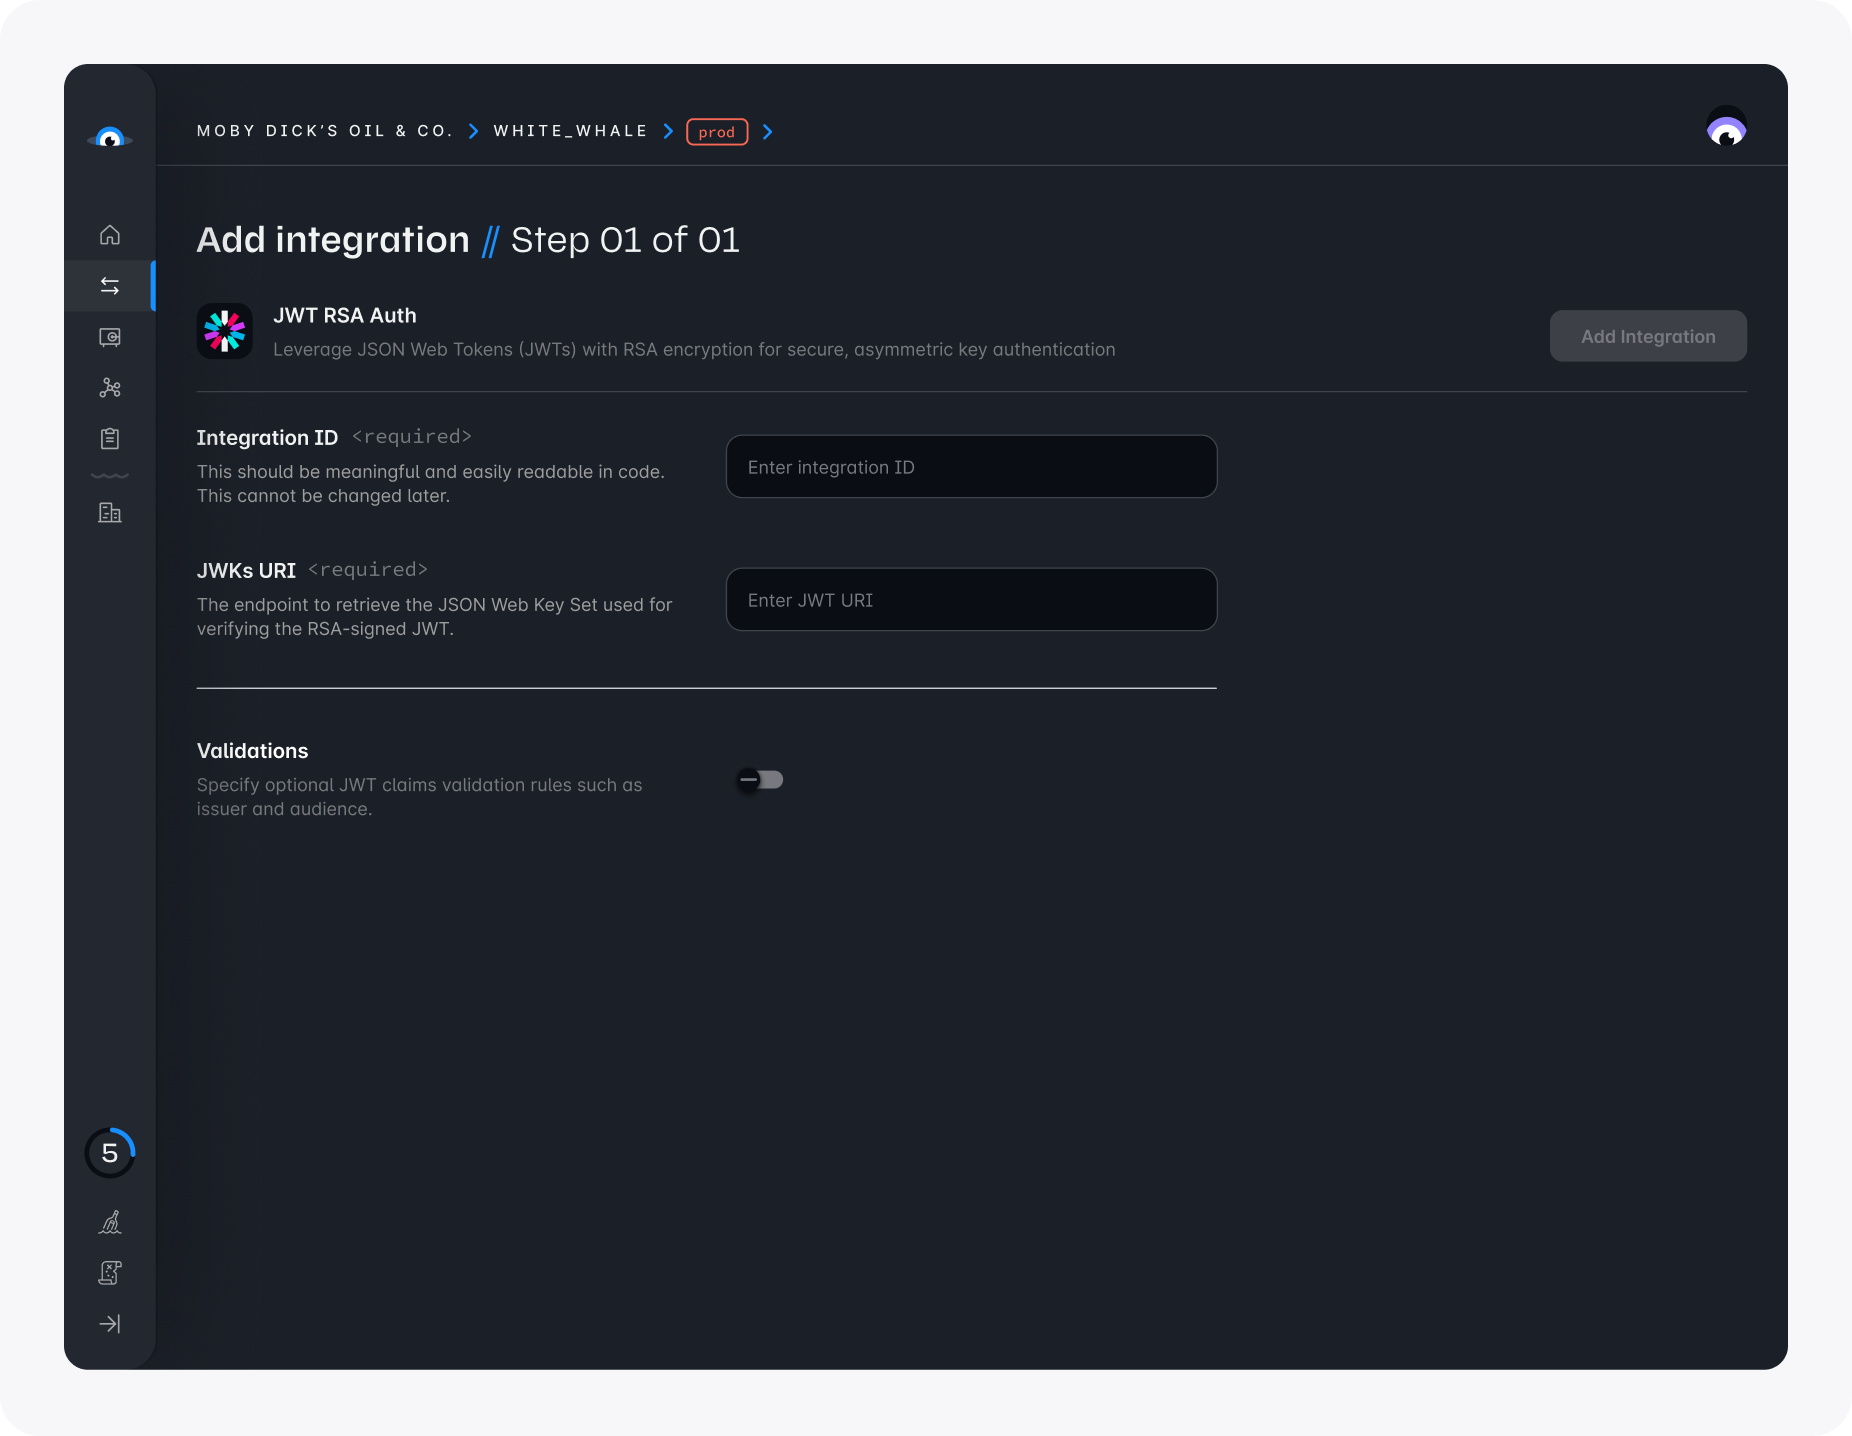The image size is (1852, 1436).
Task: Open the organization building icon
Action: 110,513
